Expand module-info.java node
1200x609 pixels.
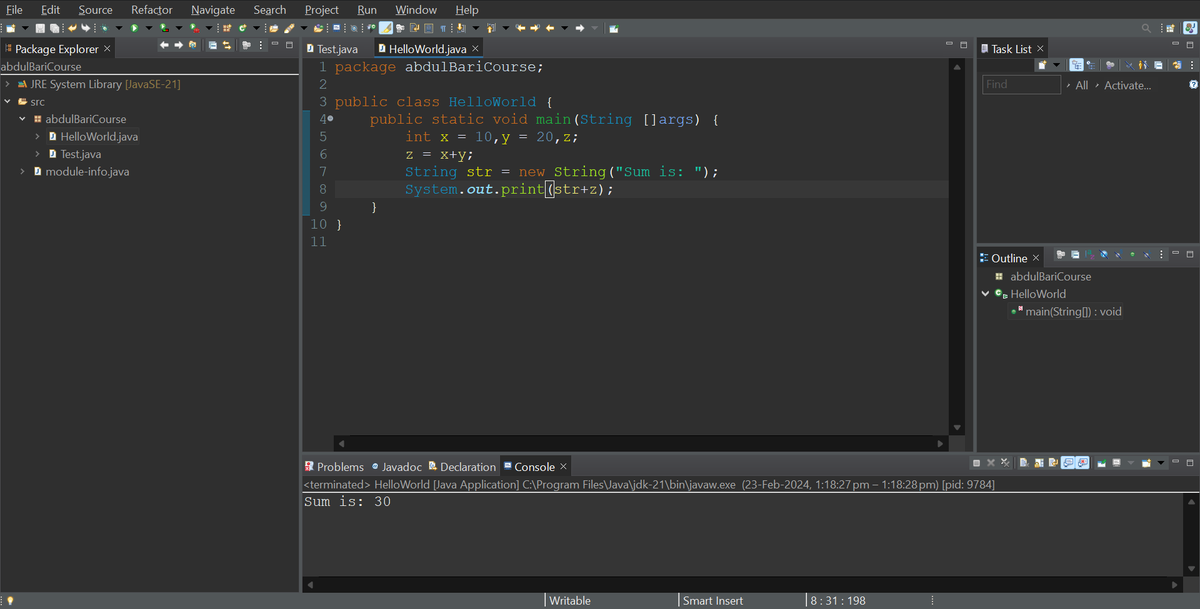[x=22, y=171]
